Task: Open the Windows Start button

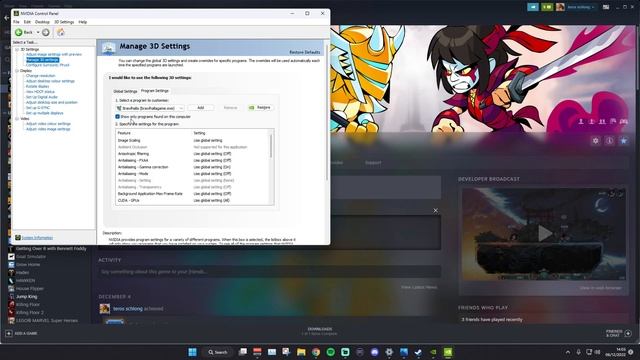Action: click(192, 352)
